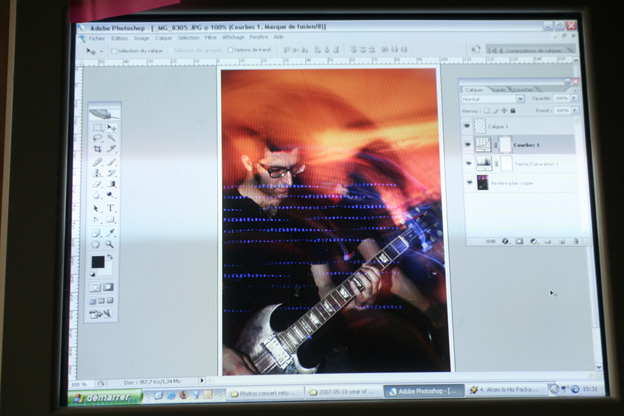Viewport: 624px width, 416px height.
Task: Click the lock position cross icon
Action: click(x=504, y=111)
